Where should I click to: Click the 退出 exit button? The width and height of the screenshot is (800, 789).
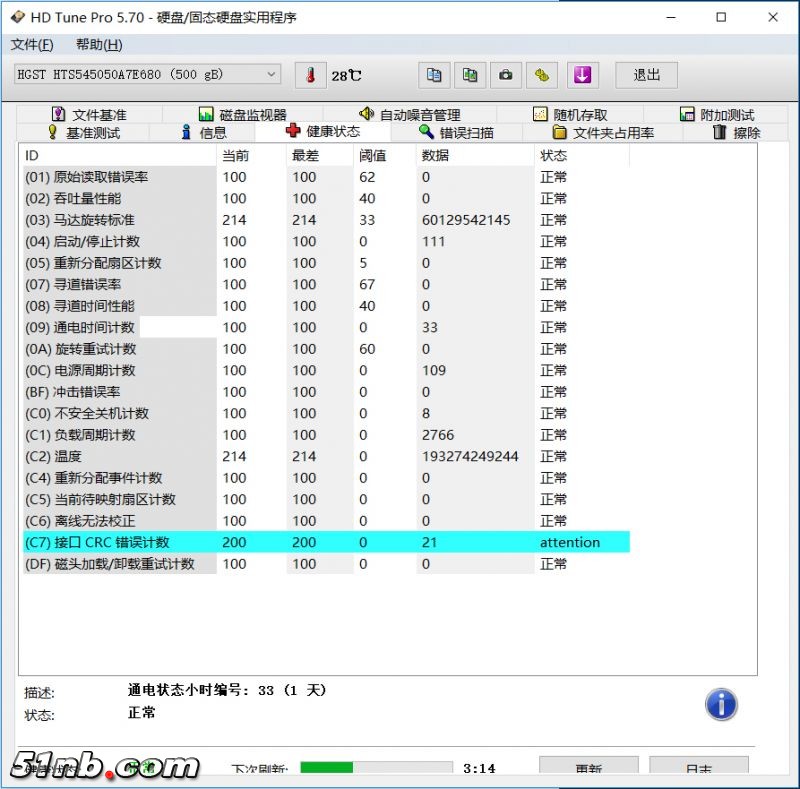[647, 75]
